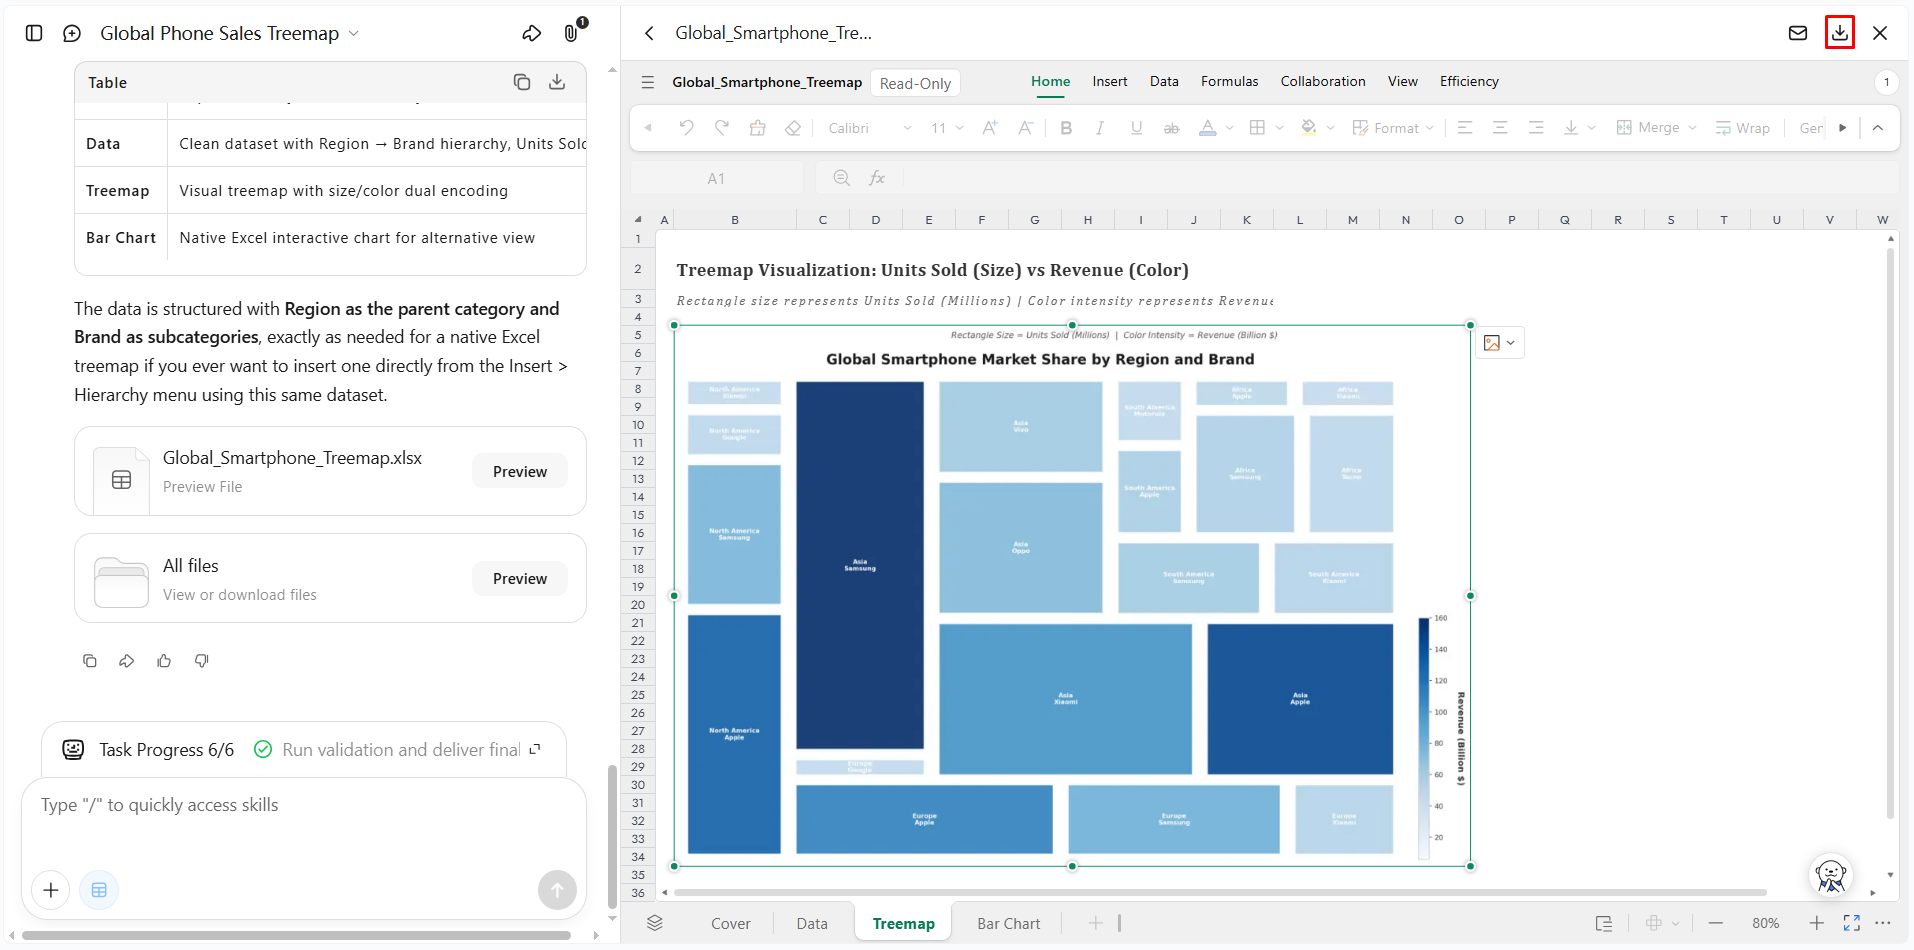Download the Global_Smartphone_Treemap file
Image resolution: width=1914 pixels, height=950 pixels.
pos(1840,33)
